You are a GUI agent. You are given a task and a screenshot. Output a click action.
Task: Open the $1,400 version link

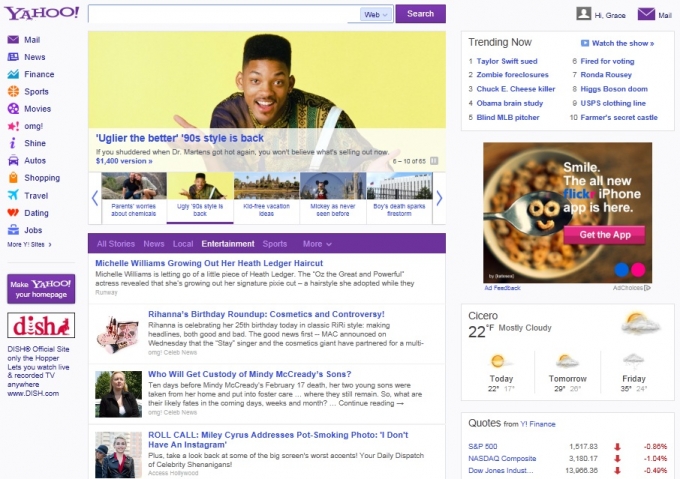(124, 161)
